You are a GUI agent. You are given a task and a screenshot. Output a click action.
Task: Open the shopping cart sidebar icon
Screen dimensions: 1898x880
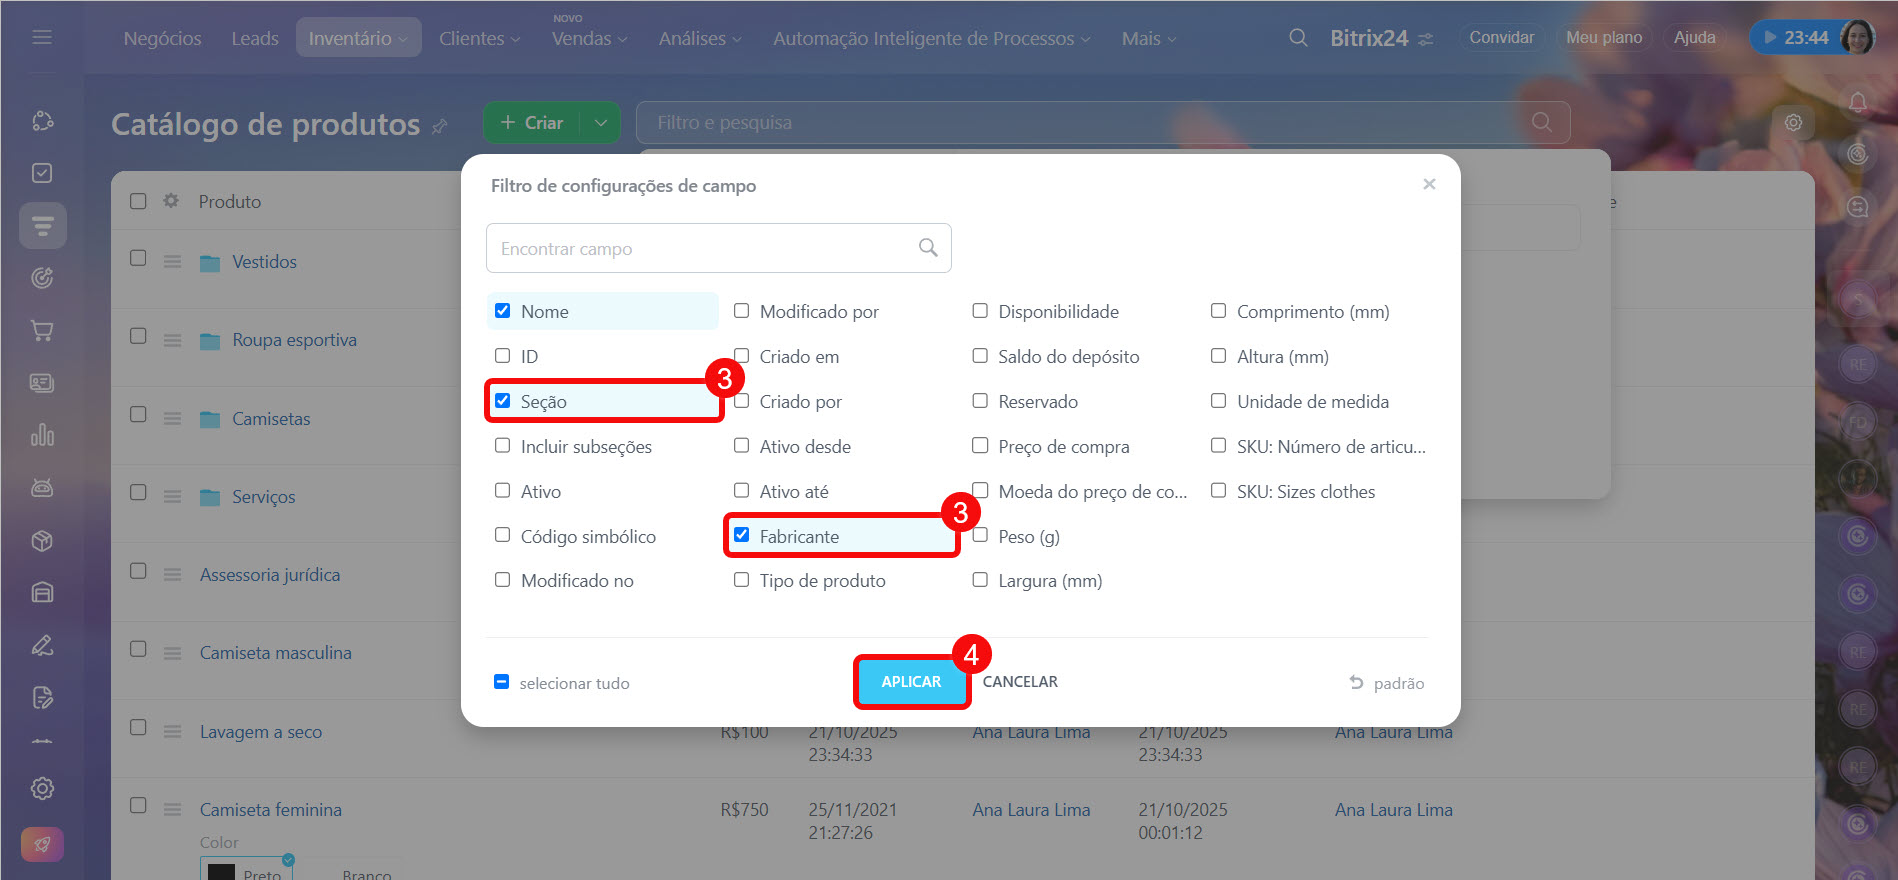pyautogui.click(x=42, y=331)
